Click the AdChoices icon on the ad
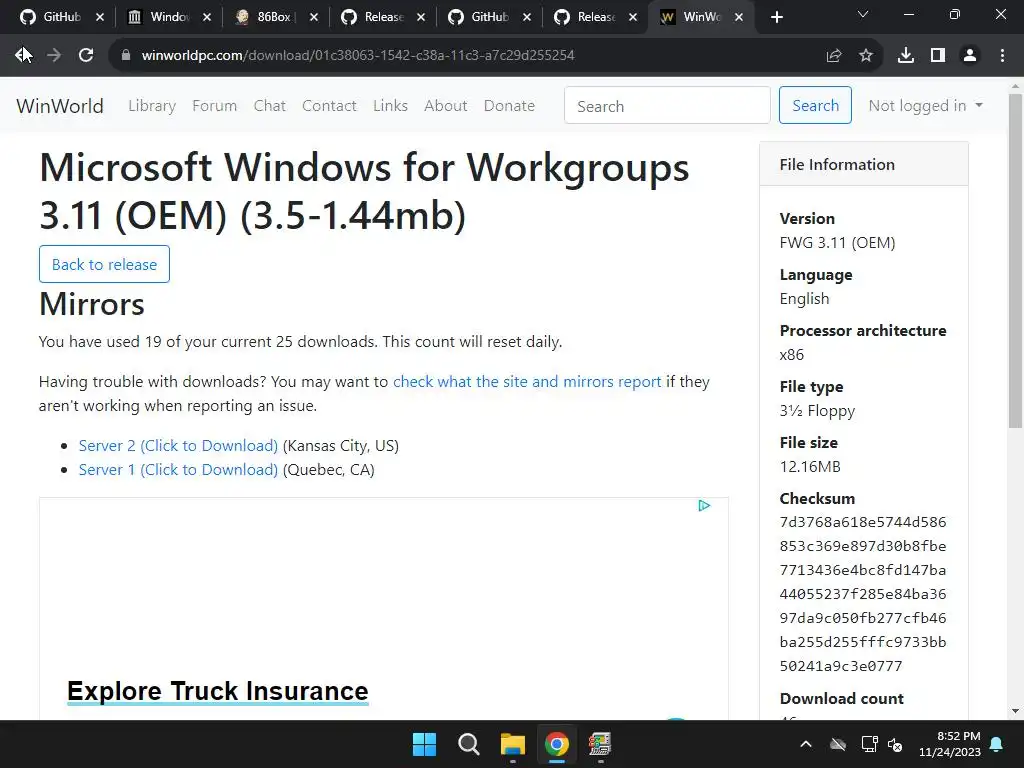Image resolution: width=1024 pixels, height=768 pixels. (x=704, y=505)
